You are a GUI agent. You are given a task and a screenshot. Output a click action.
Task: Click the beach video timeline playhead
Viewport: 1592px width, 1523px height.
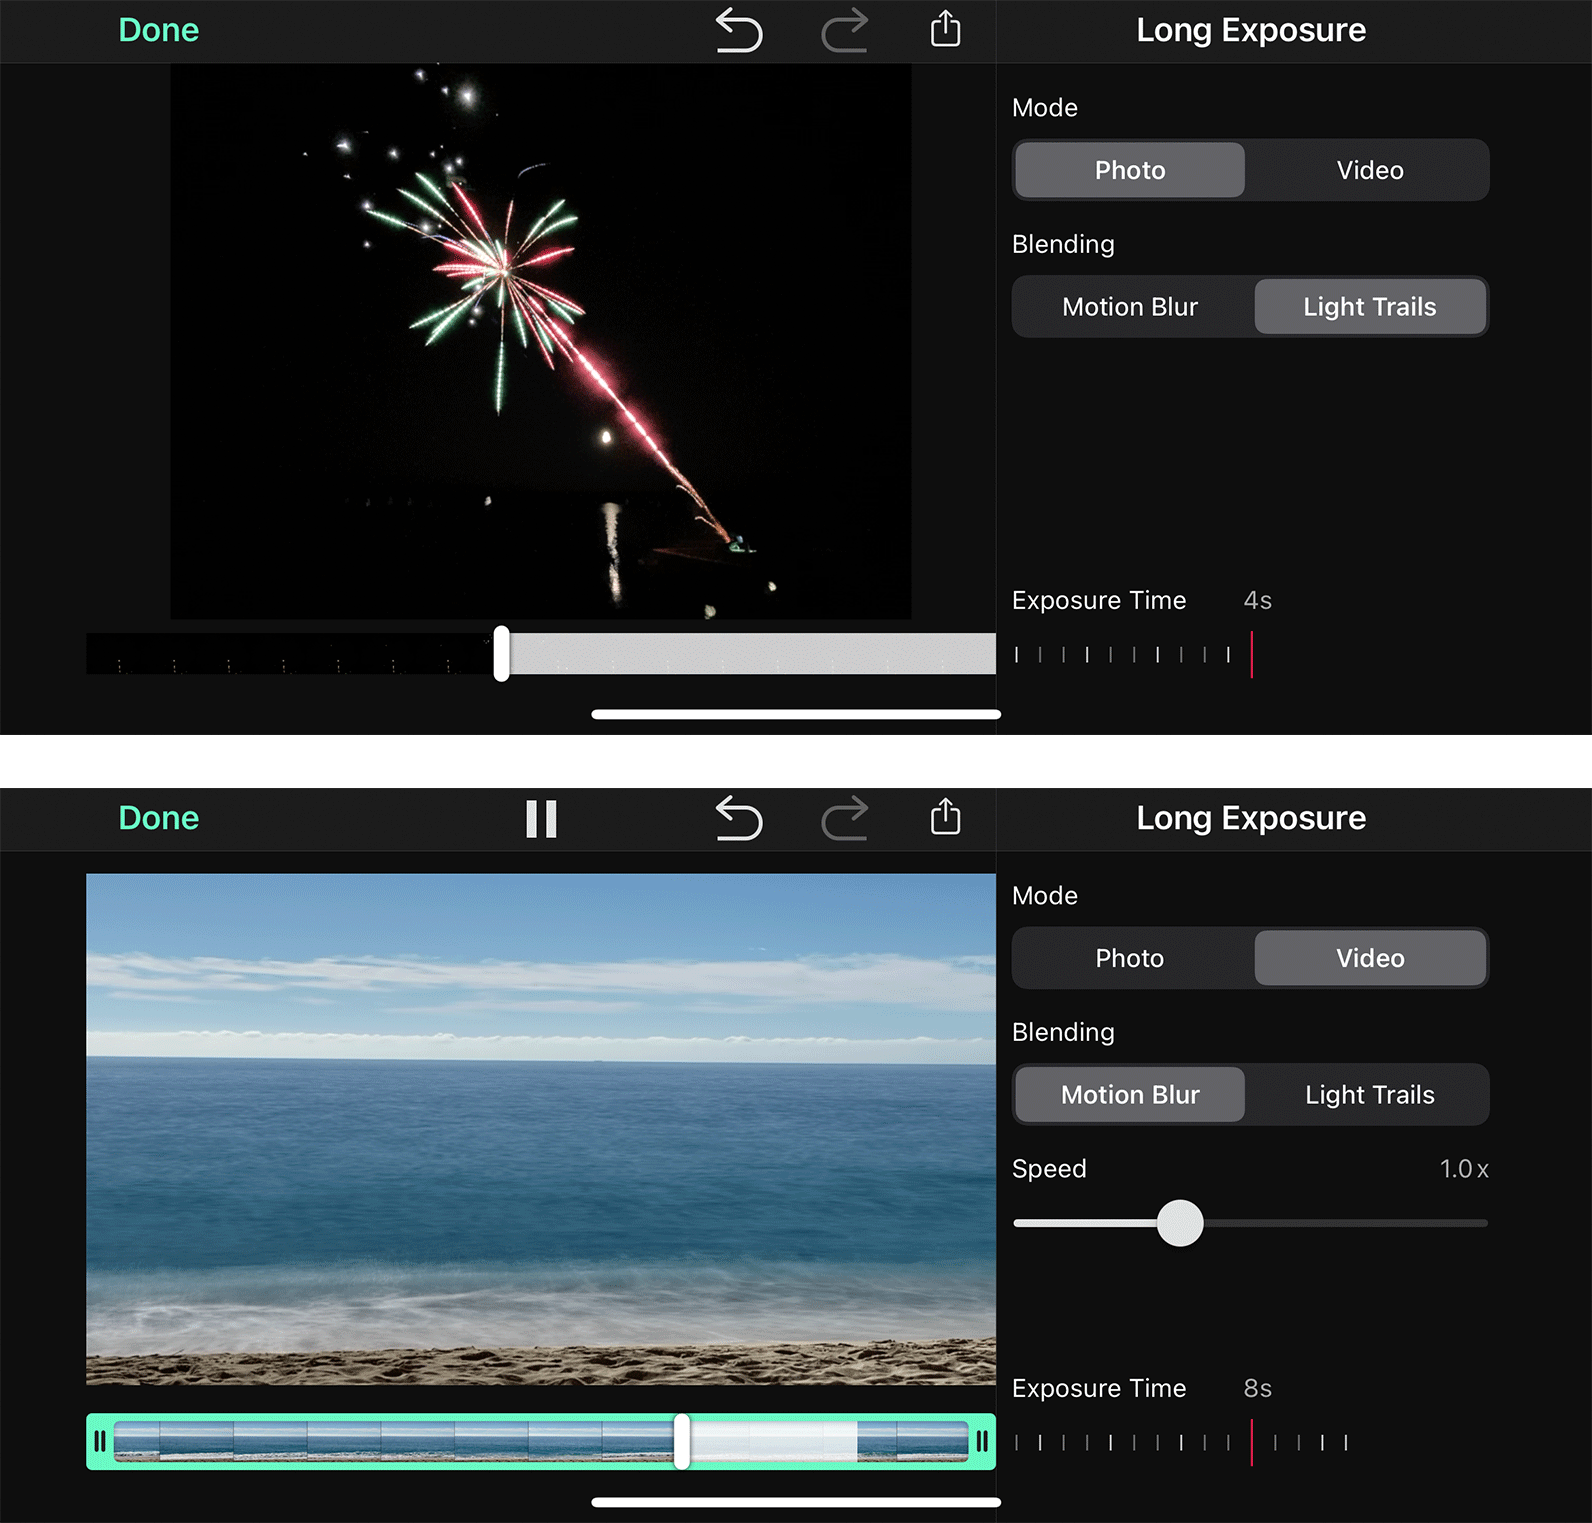pyautogui.click(x=682, y=1441)
